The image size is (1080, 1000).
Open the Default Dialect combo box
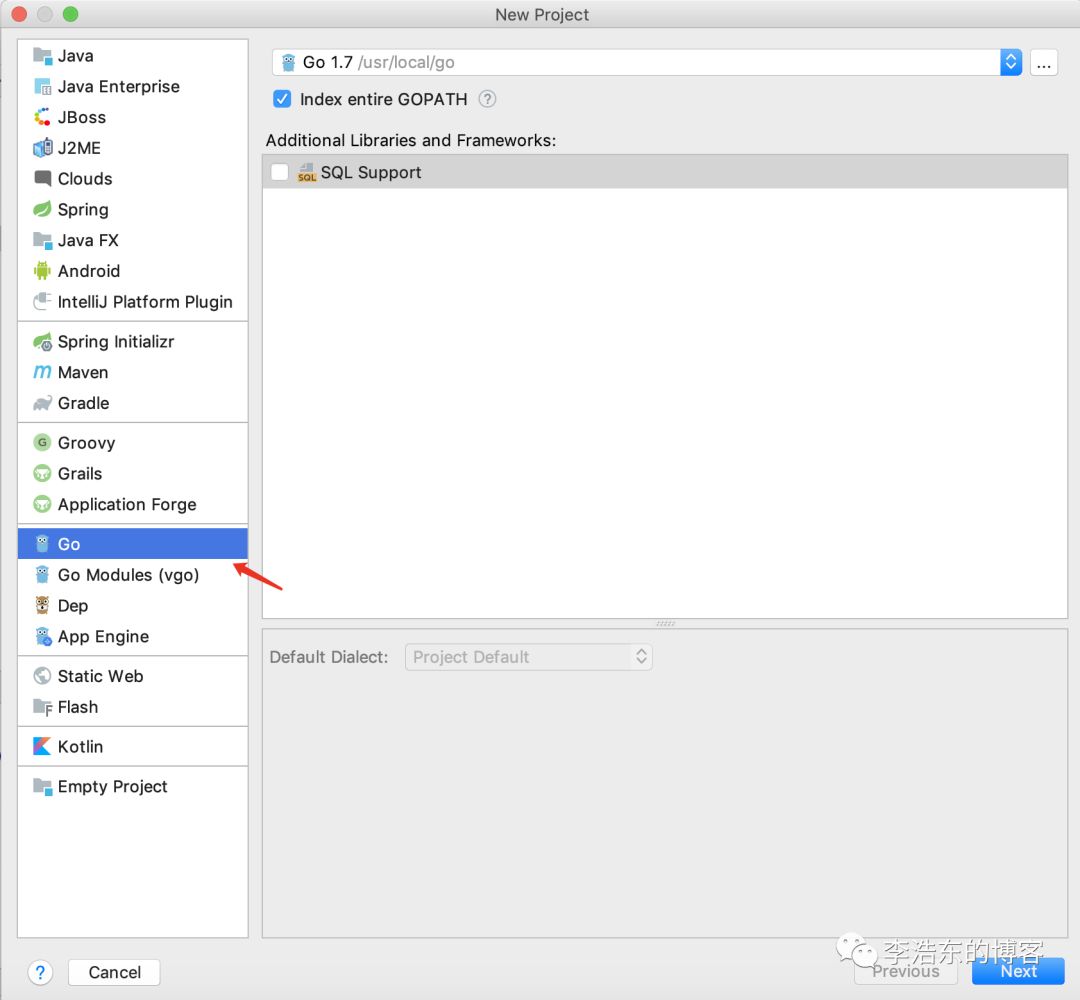(528, 657)
